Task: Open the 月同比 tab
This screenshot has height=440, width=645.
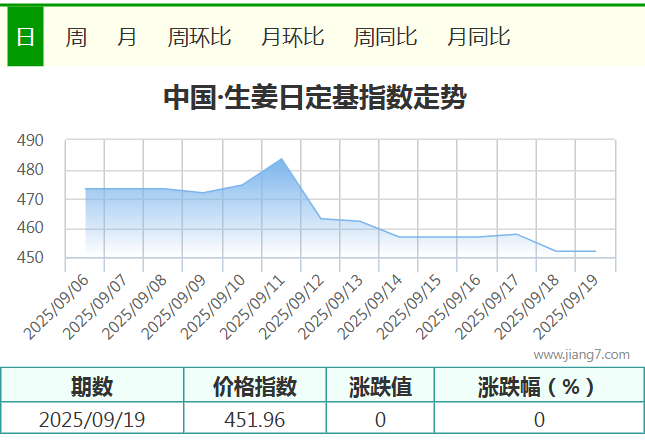Action: click(x=478, y=37)
